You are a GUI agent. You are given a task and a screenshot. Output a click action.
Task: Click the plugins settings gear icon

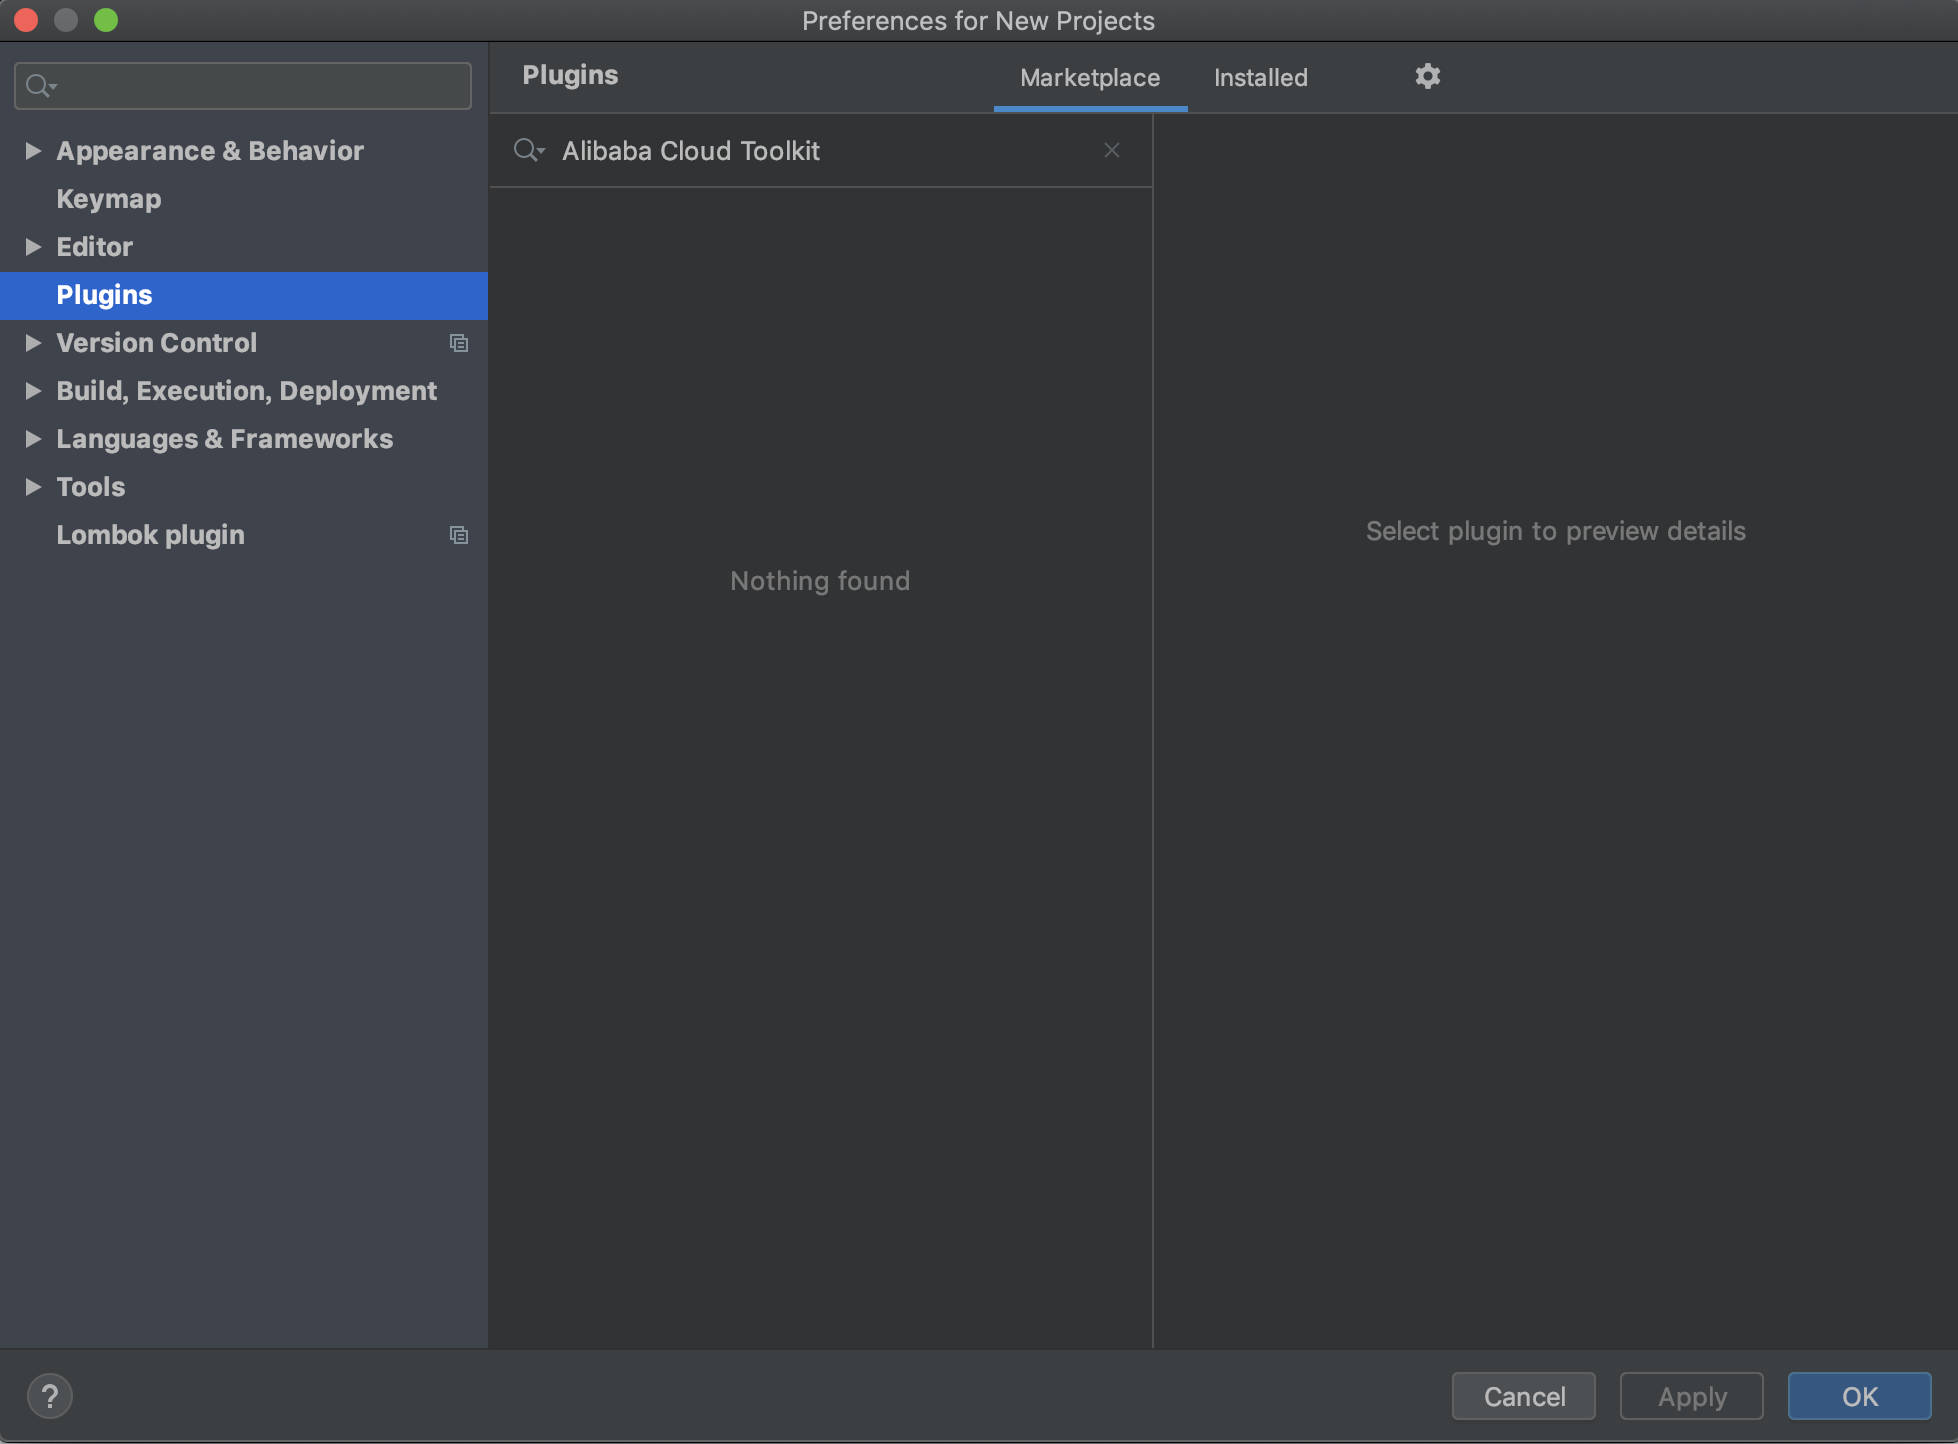pyautogui.click(x=1427, y=76)
